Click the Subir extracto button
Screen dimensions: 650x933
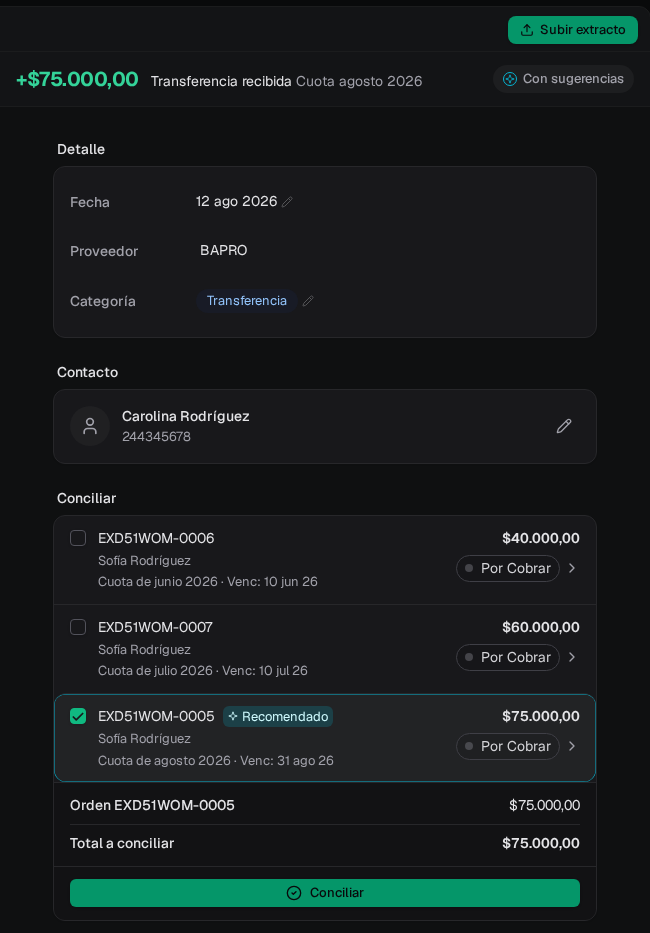point(573,30)
